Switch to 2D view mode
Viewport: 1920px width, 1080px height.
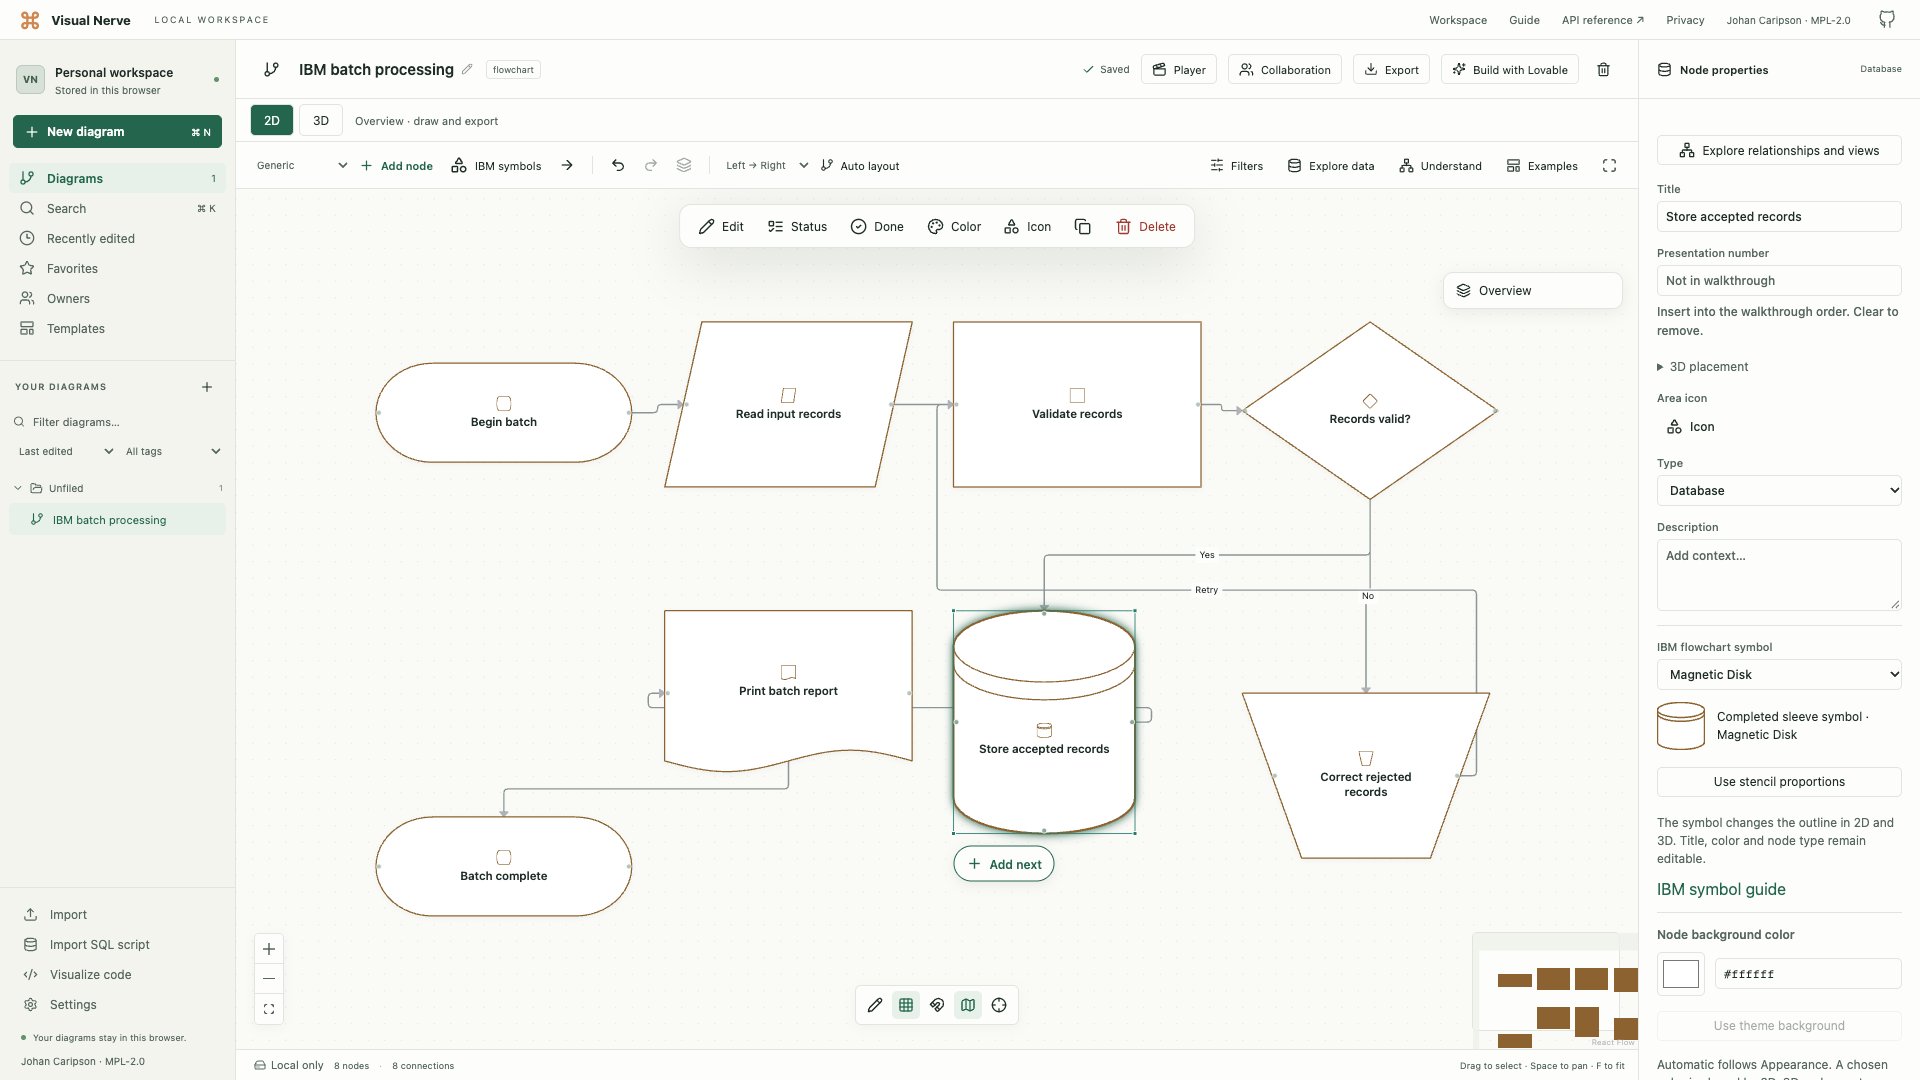pyautogui.click(x=272, y=121)
